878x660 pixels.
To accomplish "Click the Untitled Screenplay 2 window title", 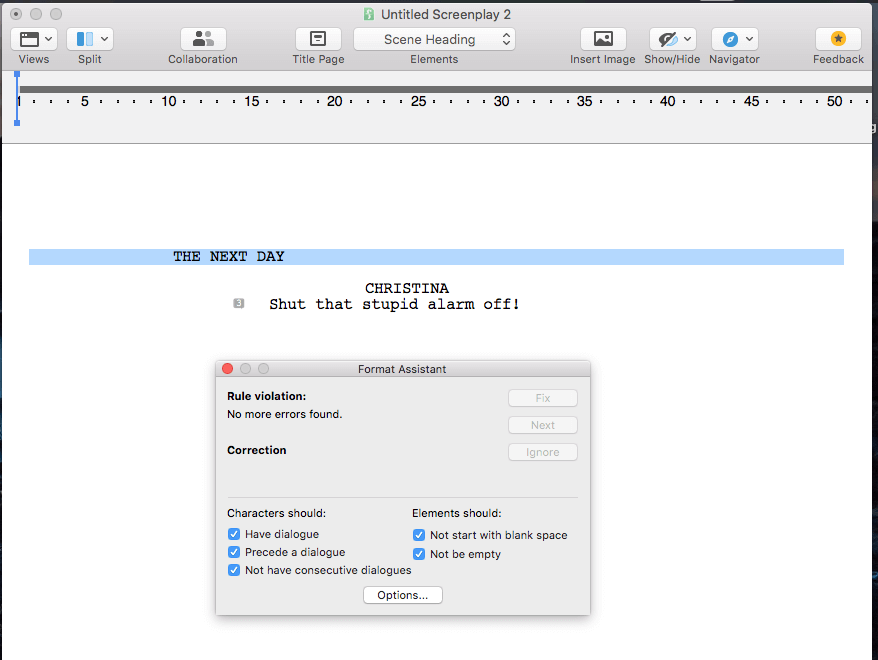I will (x=446, y=14).
